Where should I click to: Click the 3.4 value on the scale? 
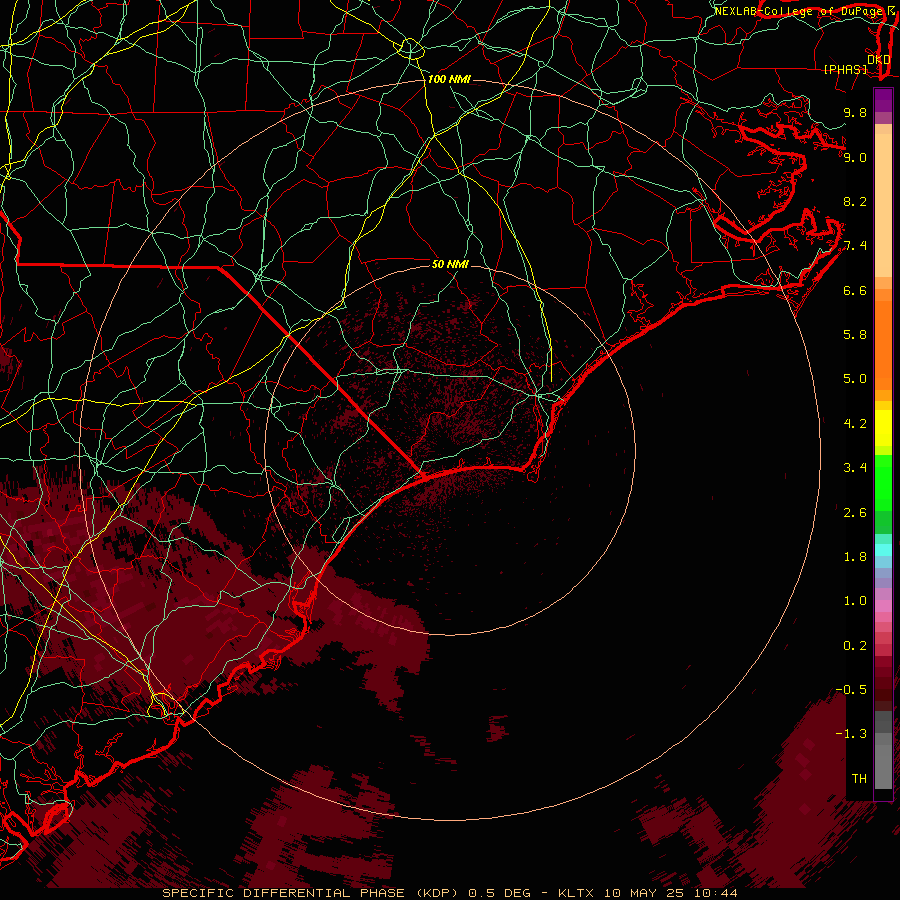(855, 468)
